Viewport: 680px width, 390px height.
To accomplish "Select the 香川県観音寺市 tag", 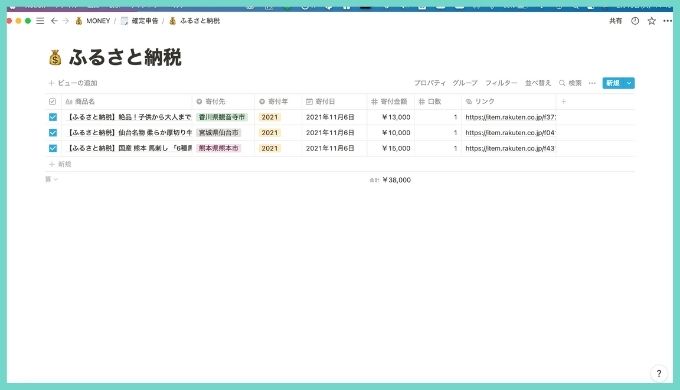I will pos(222,117).
